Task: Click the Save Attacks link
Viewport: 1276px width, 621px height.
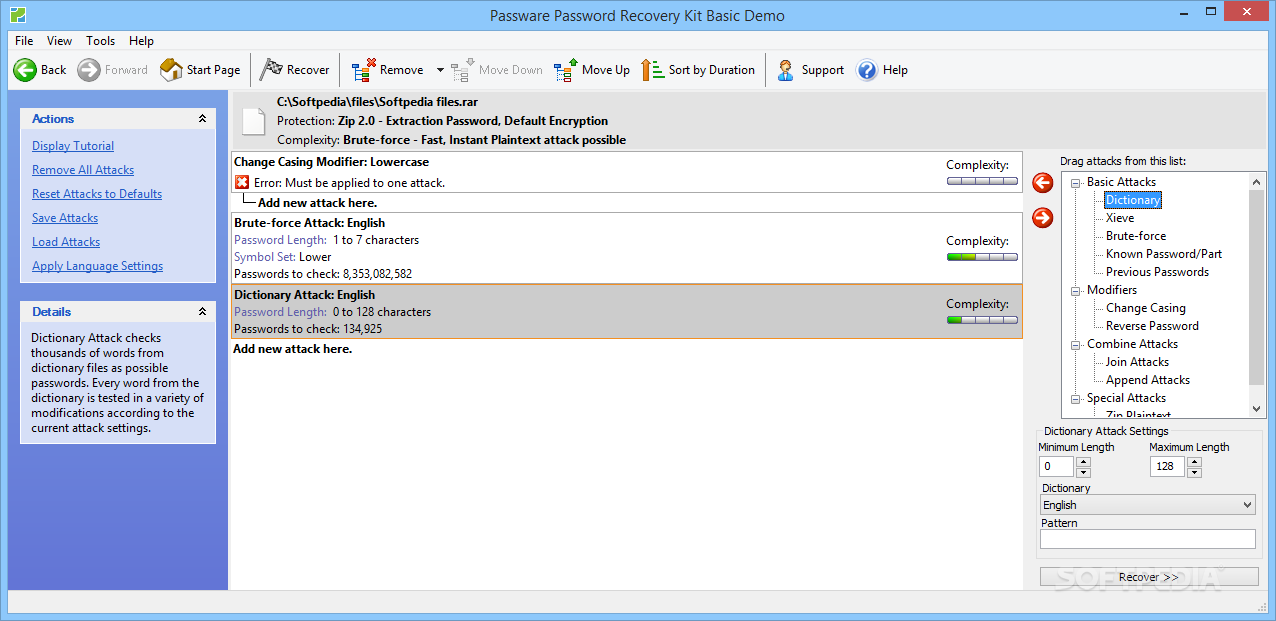Action: (x=65, y=218)
